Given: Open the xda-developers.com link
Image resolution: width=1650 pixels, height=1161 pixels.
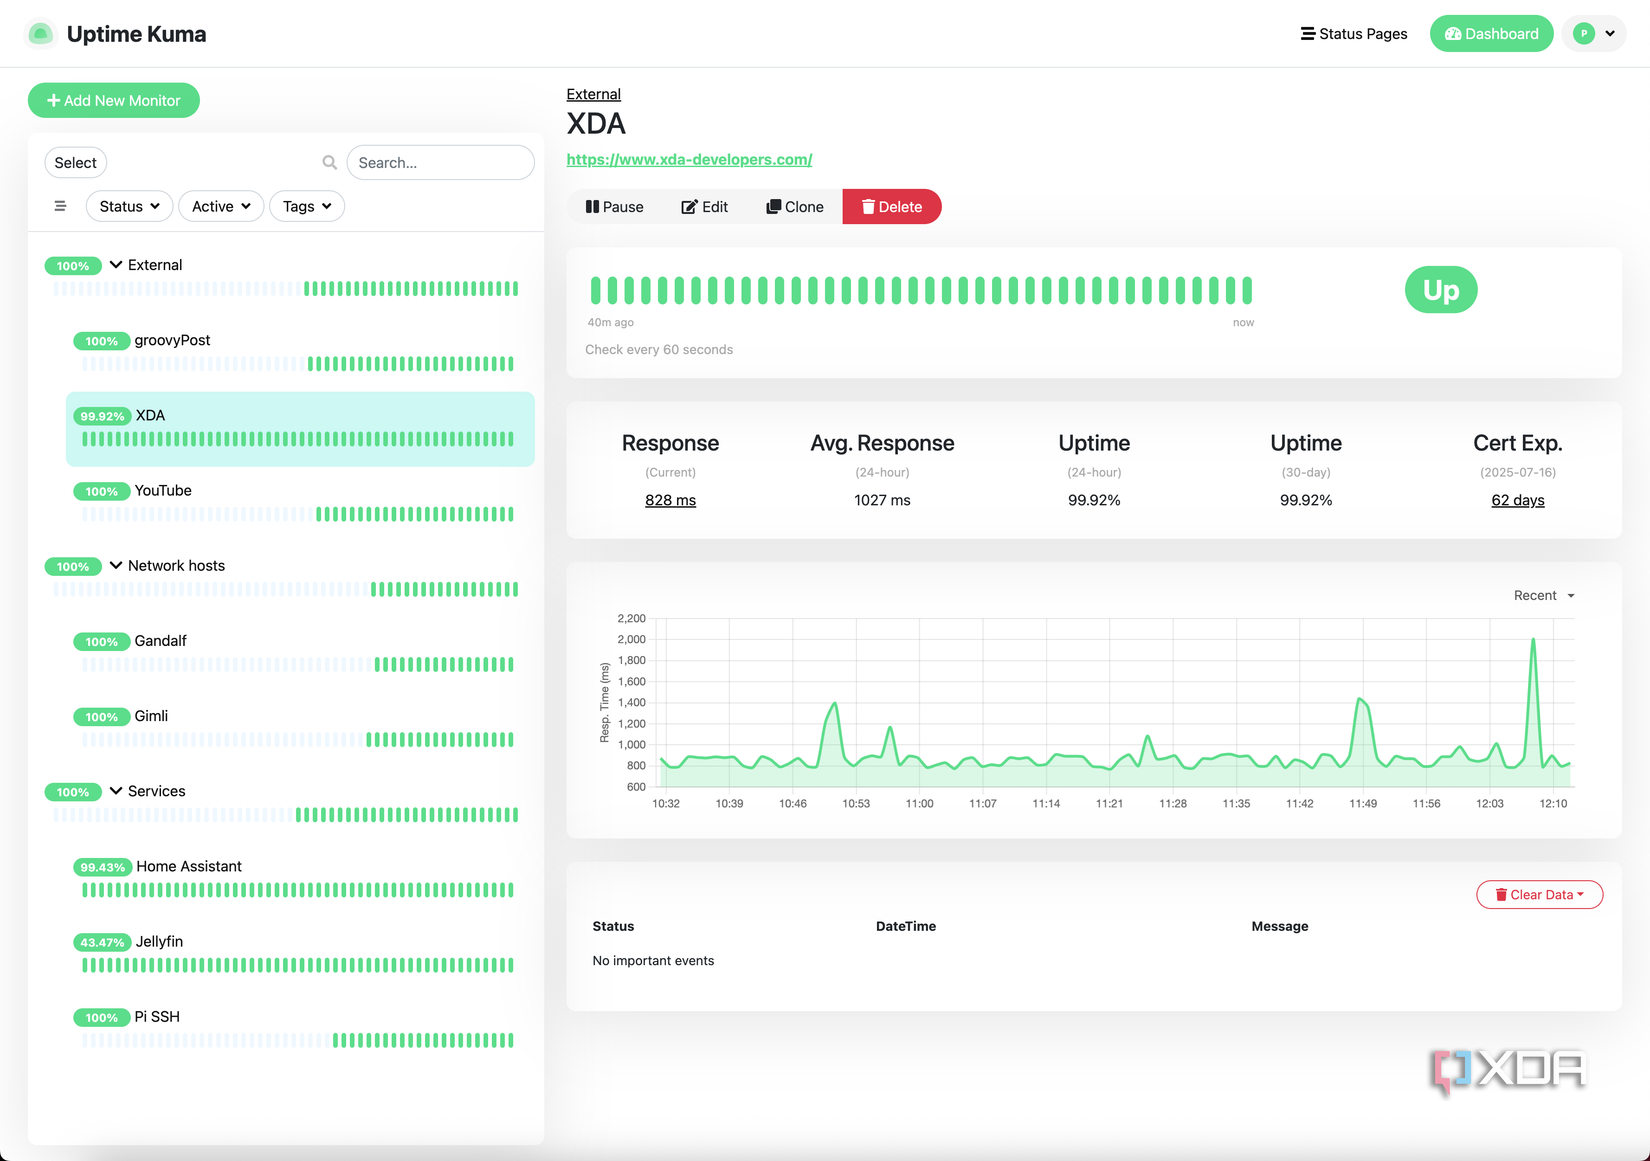Looking at the screenshot, I should pyautogui.click(x=690, y=159).
